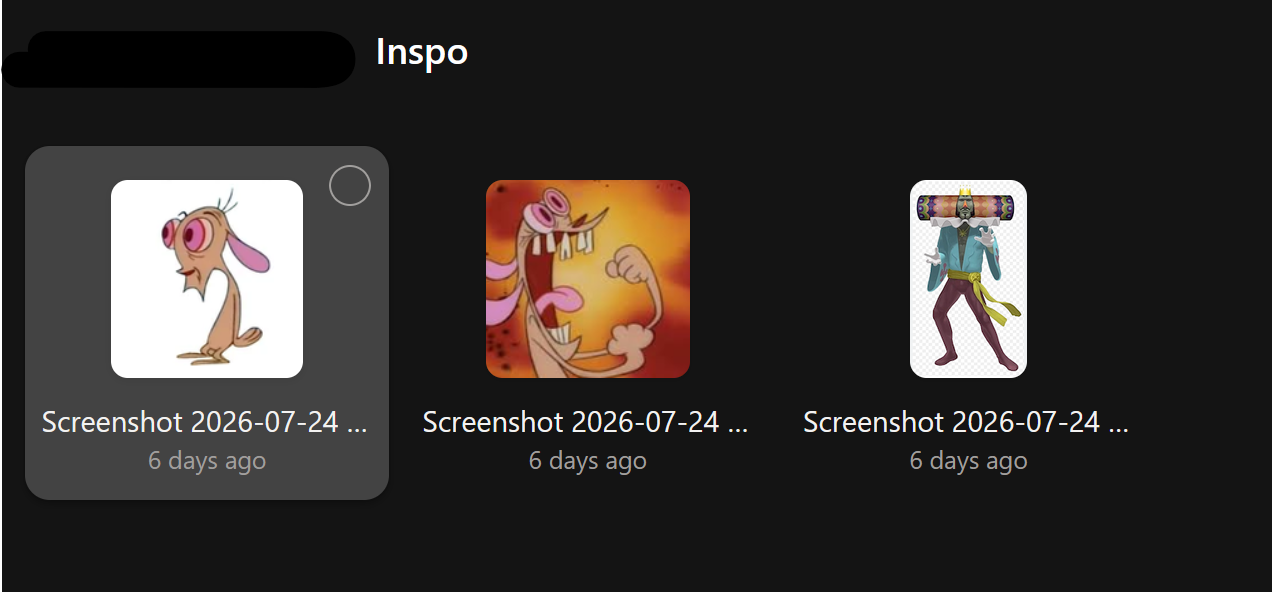Tick the selection circle on the first screenshot
This screenshot has width=1272, height=592.
(350, 185)
